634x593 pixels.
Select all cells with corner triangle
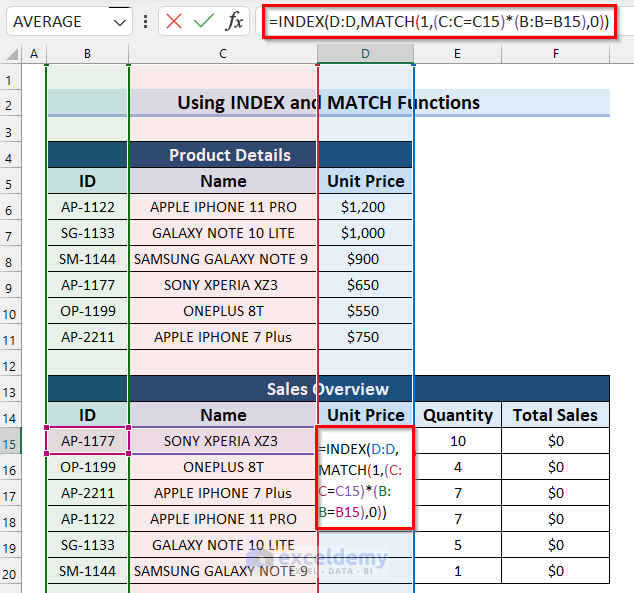12,54
